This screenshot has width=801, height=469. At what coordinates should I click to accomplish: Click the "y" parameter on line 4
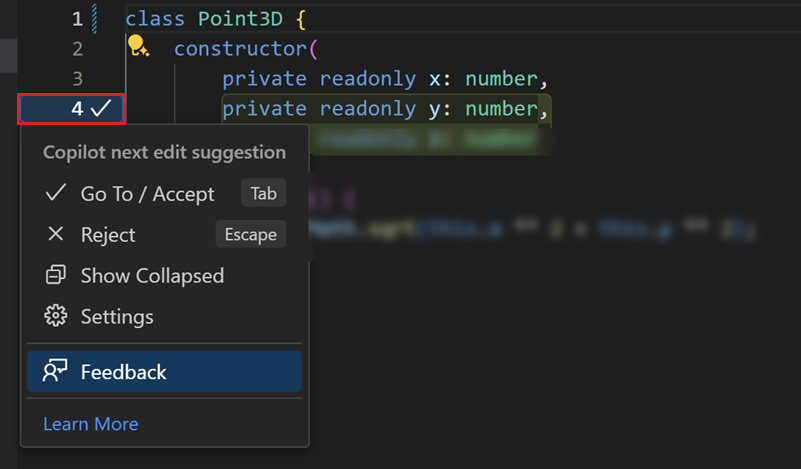(435, 108)
